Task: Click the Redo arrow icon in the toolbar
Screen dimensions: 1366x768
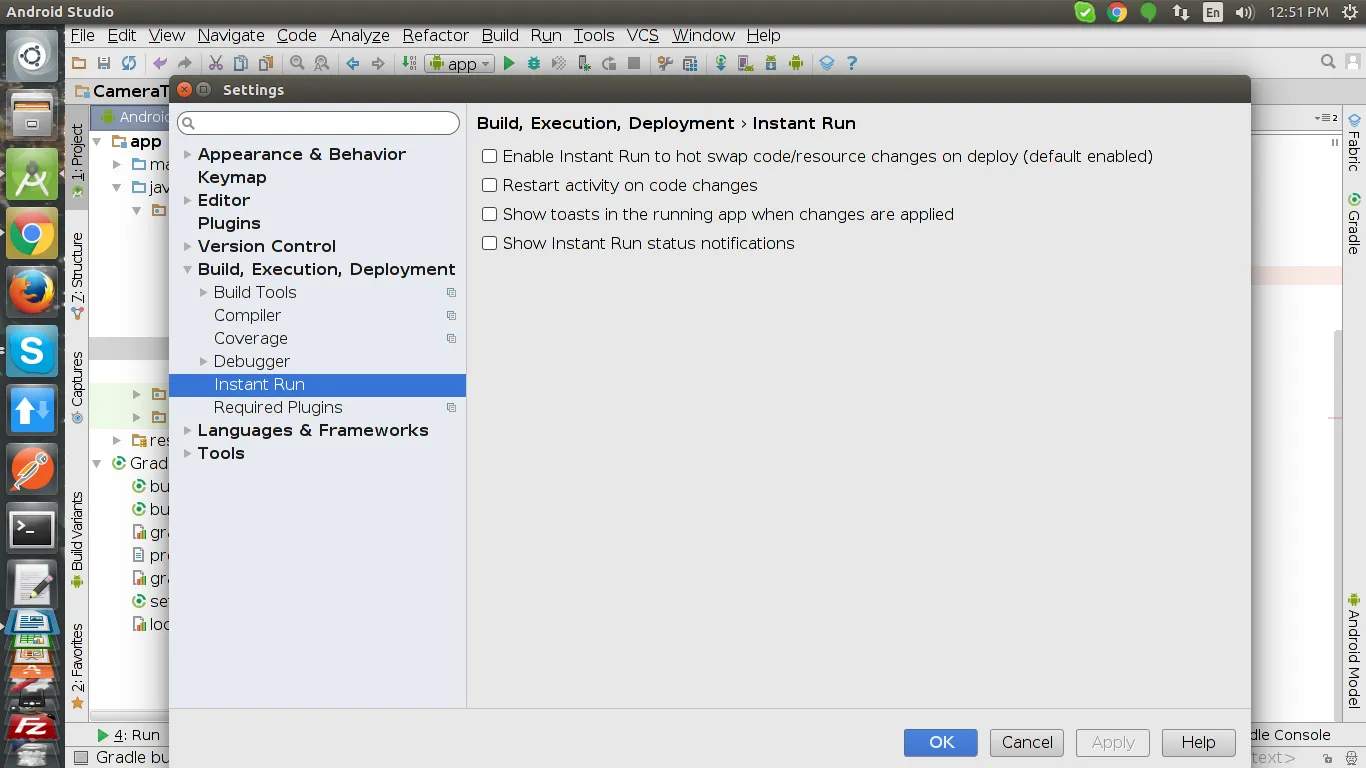Action: click(184, 63)
